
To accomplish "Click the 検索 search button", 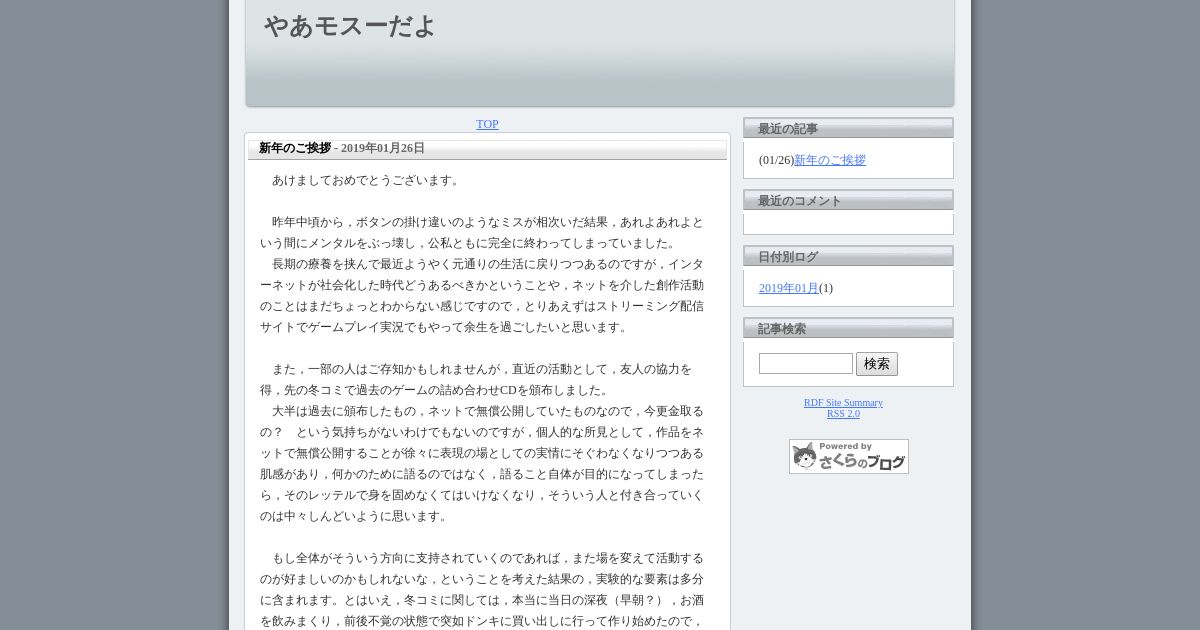I will [877, 364].
